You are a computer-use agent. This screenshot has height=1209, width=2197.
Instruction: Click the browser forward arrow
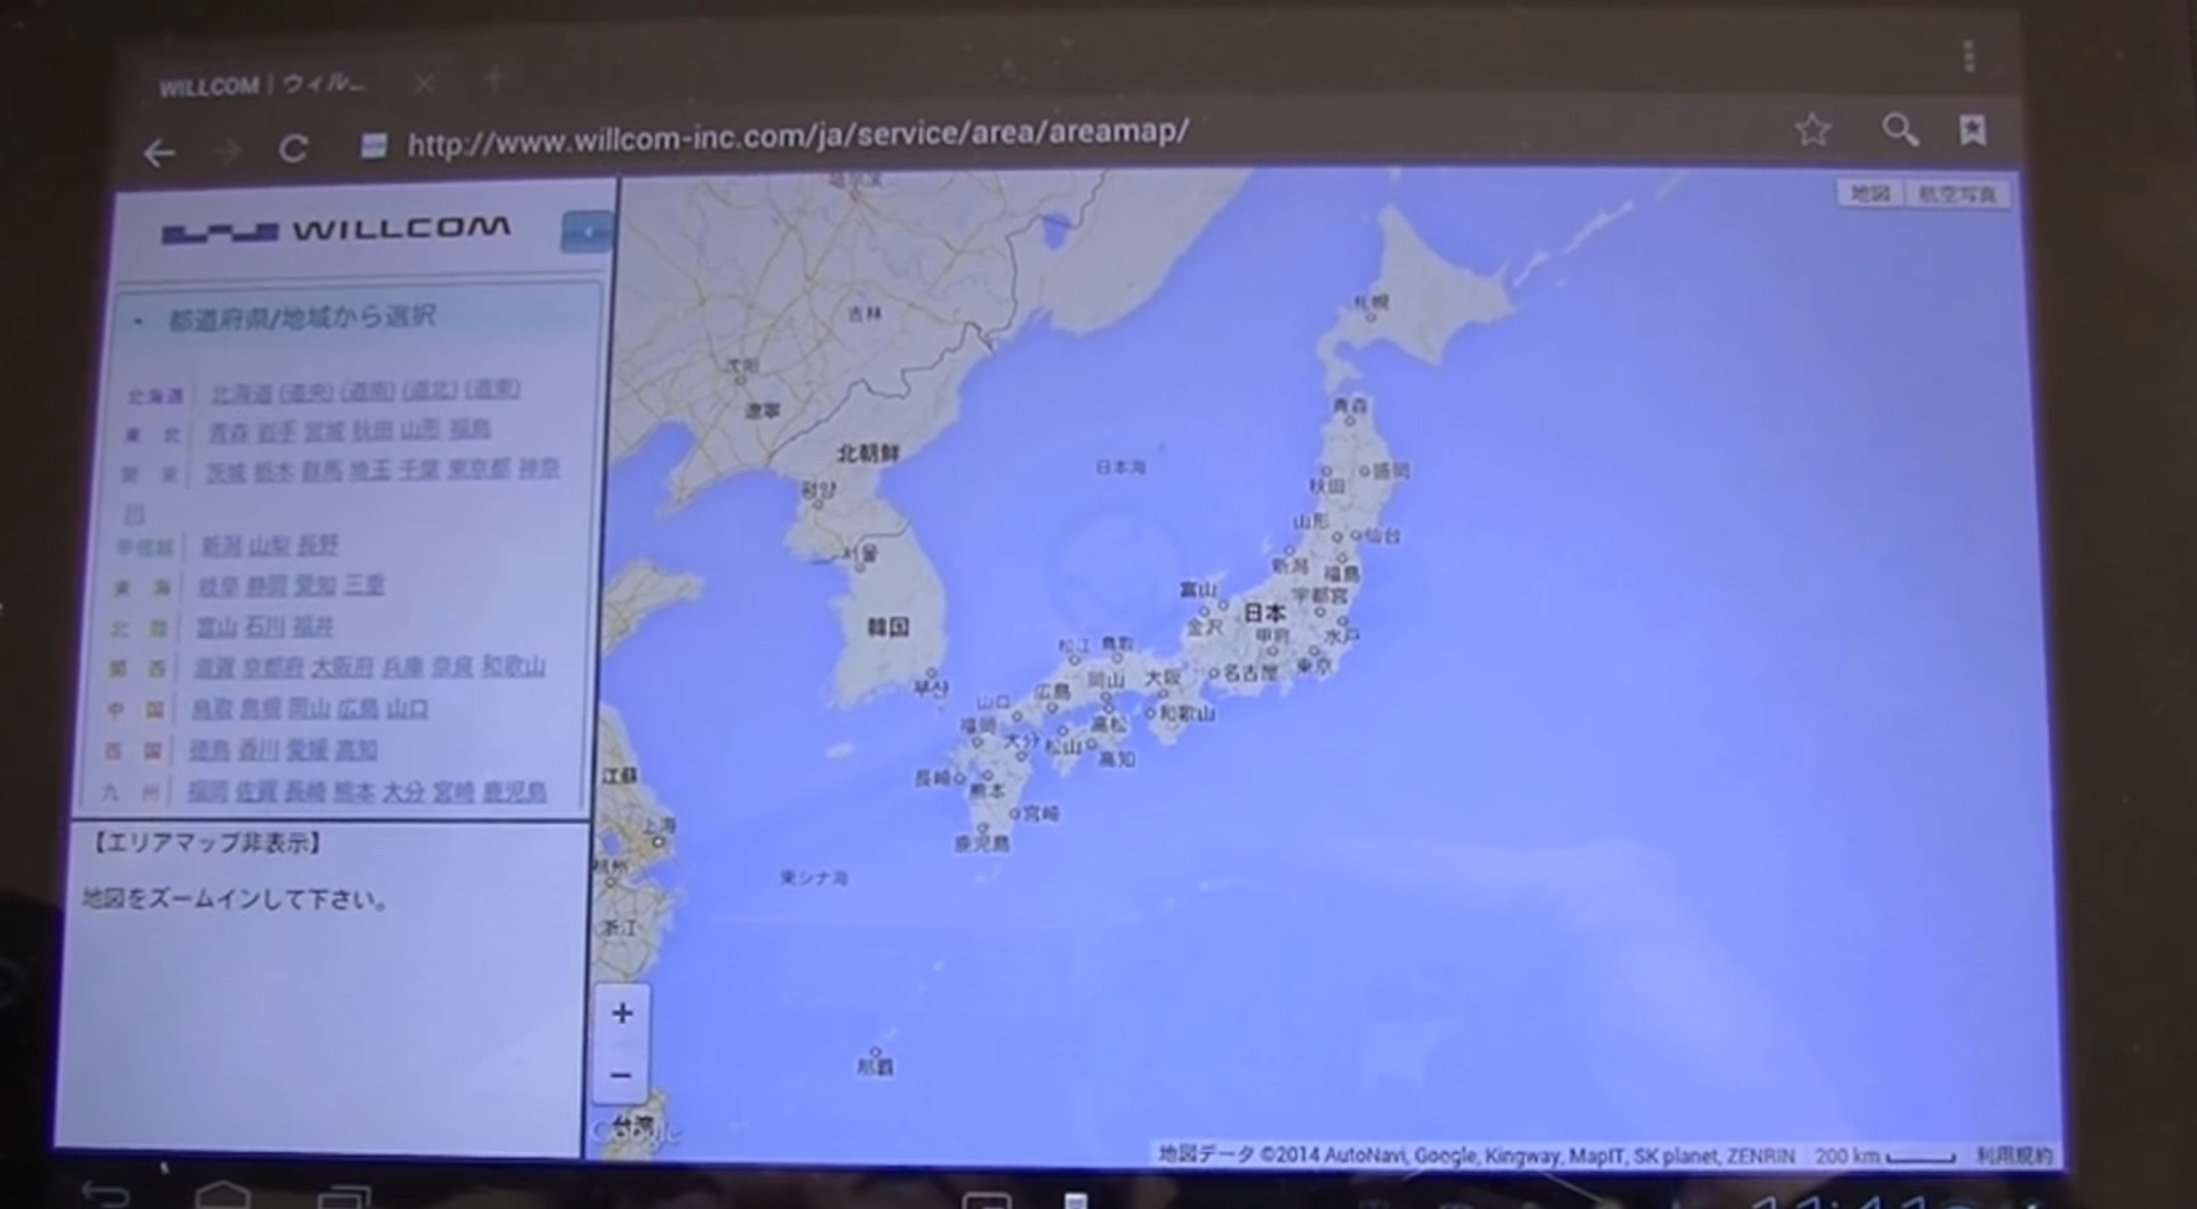tap(229, 151)
